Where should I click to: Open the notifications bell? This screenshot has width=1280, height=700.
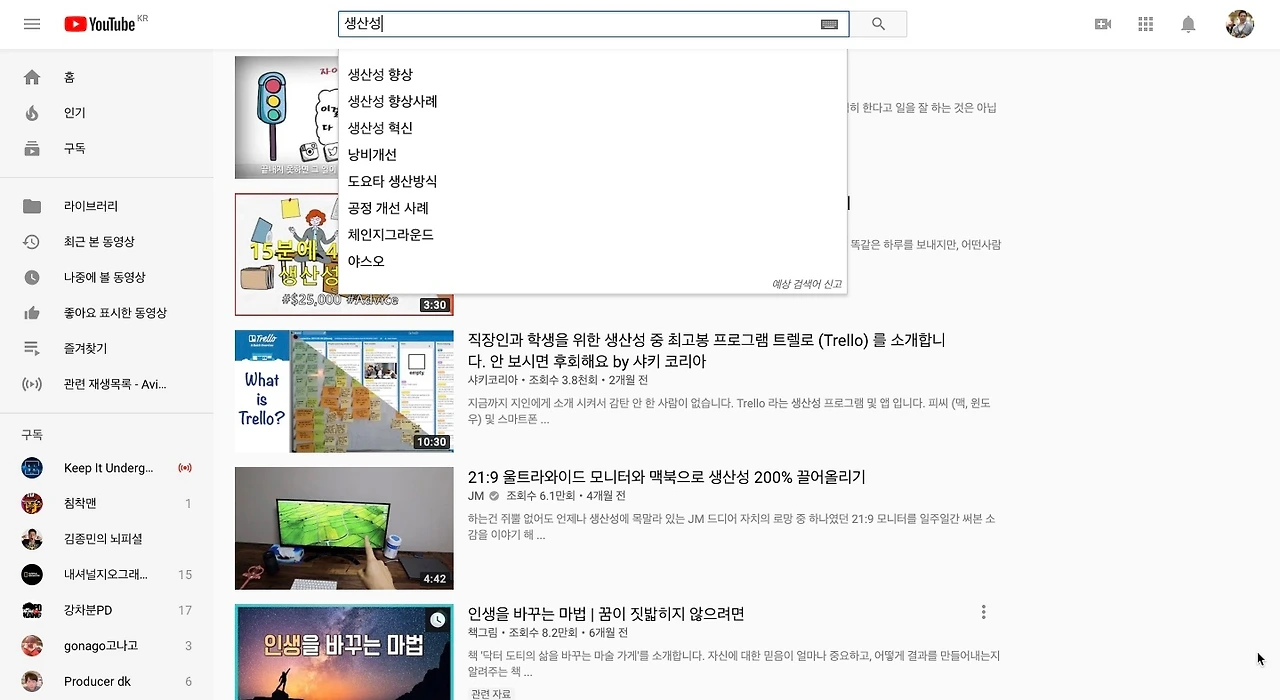(1188, 24)
